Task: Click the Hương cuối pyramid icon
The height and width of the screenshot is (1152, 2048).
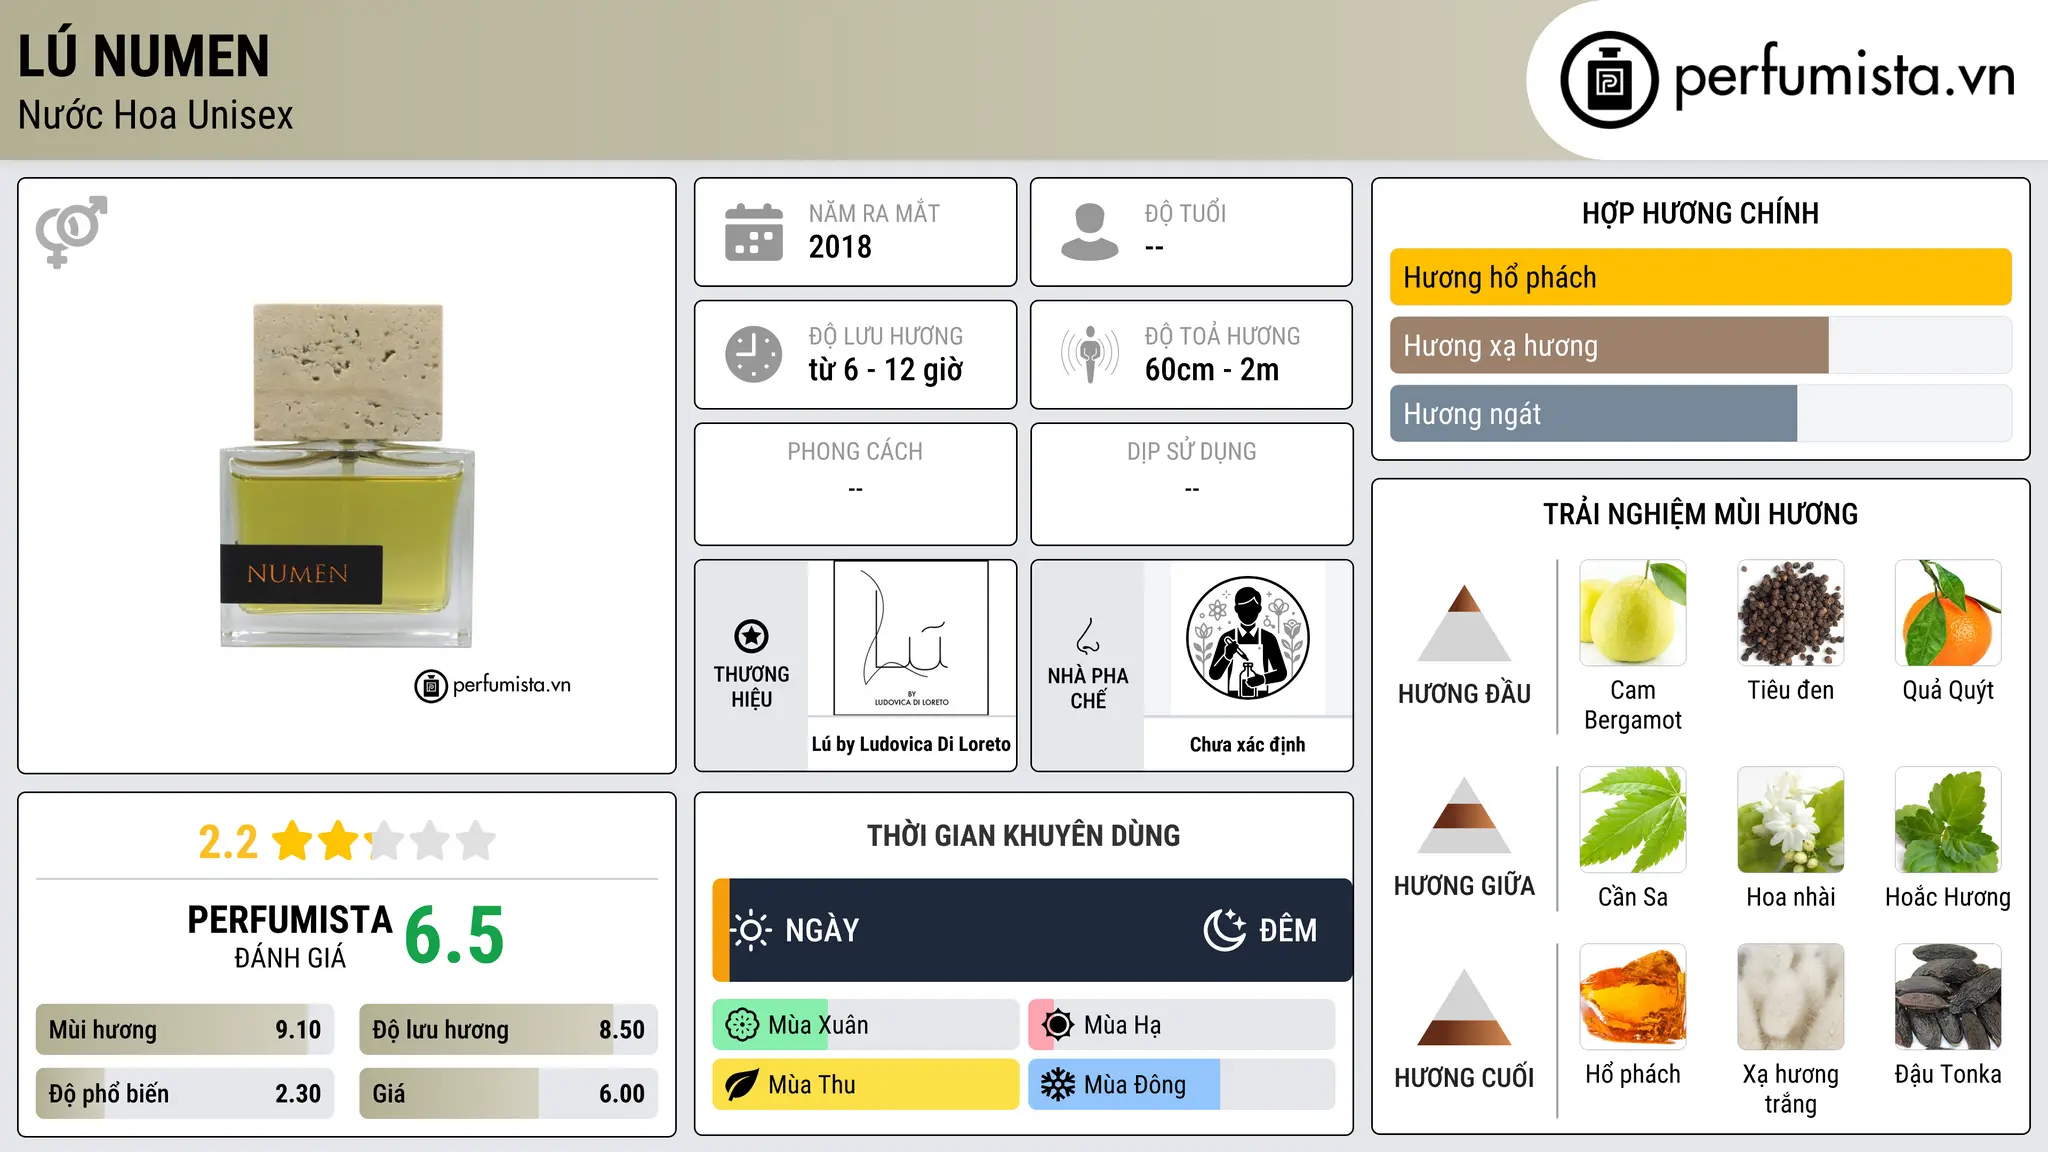Action: click(1465, 1007)
